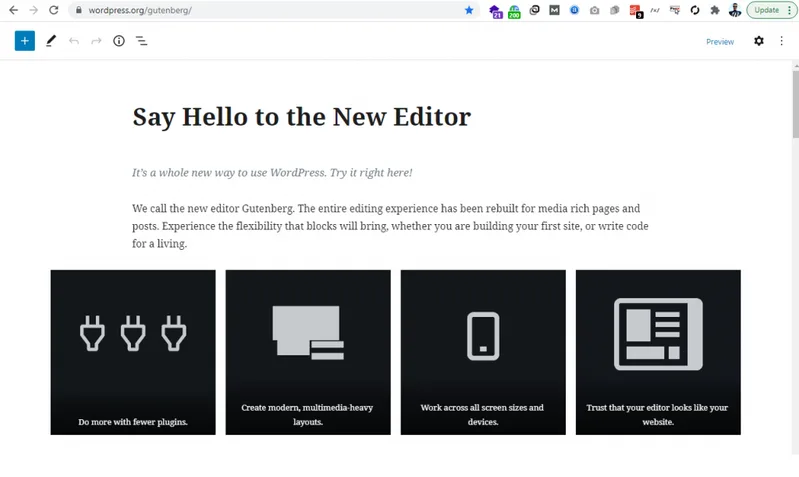This screenshot has width=799, height=477.
Task: Open the content structure info icon
Action: click(x=119, y=41)
